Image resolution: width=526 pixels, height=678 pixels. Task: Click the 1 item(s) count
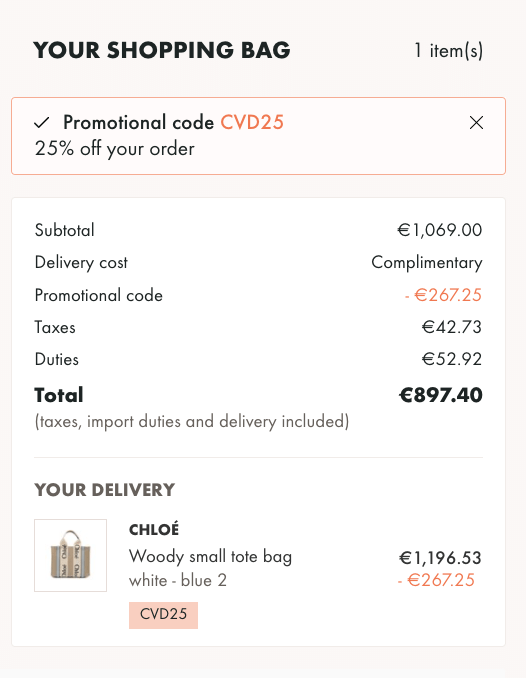point(448,51)
